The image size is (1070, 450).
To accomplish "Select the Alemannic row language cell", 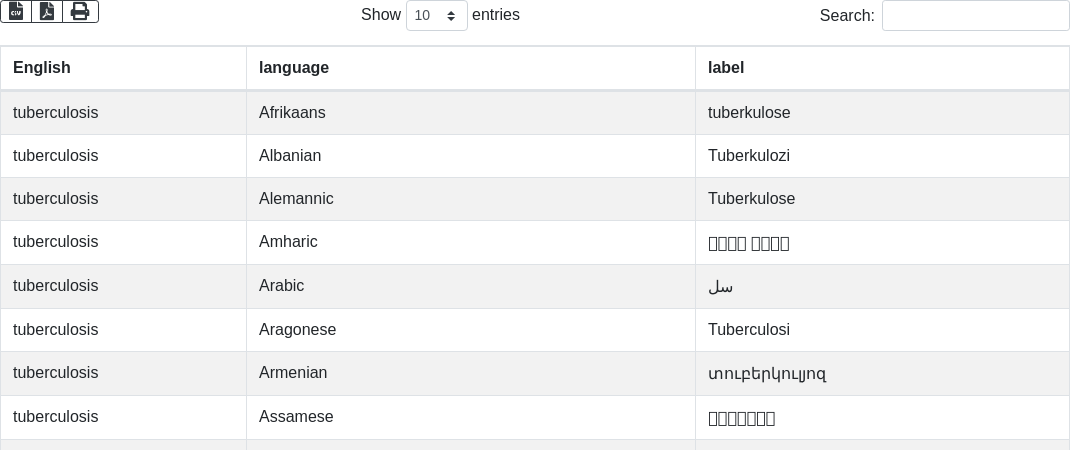I will coord(296,199).
